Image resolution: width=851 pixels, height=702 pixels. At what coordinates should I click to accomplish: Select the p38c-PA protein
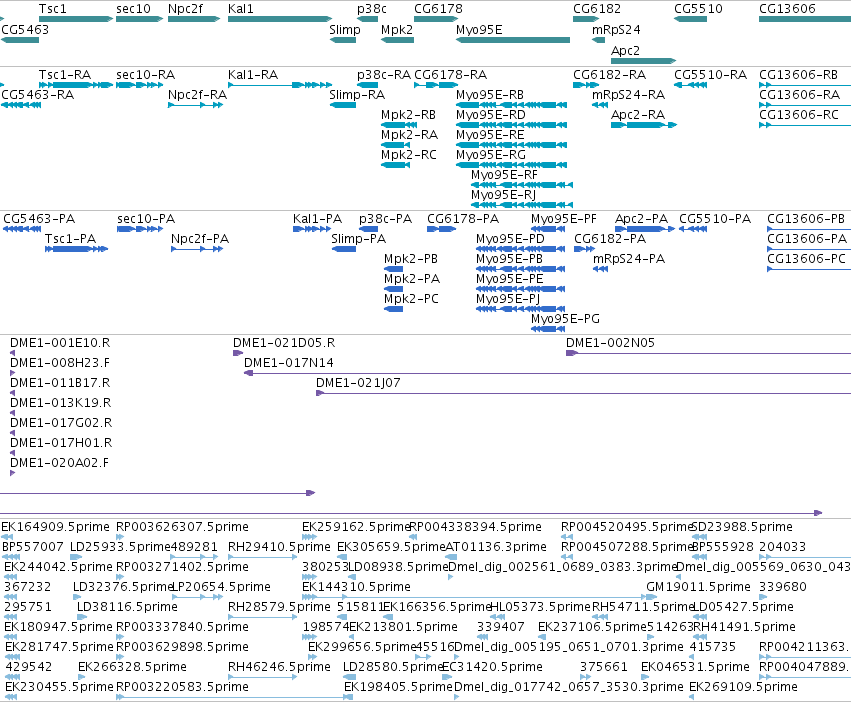click(x=369, y=229)
